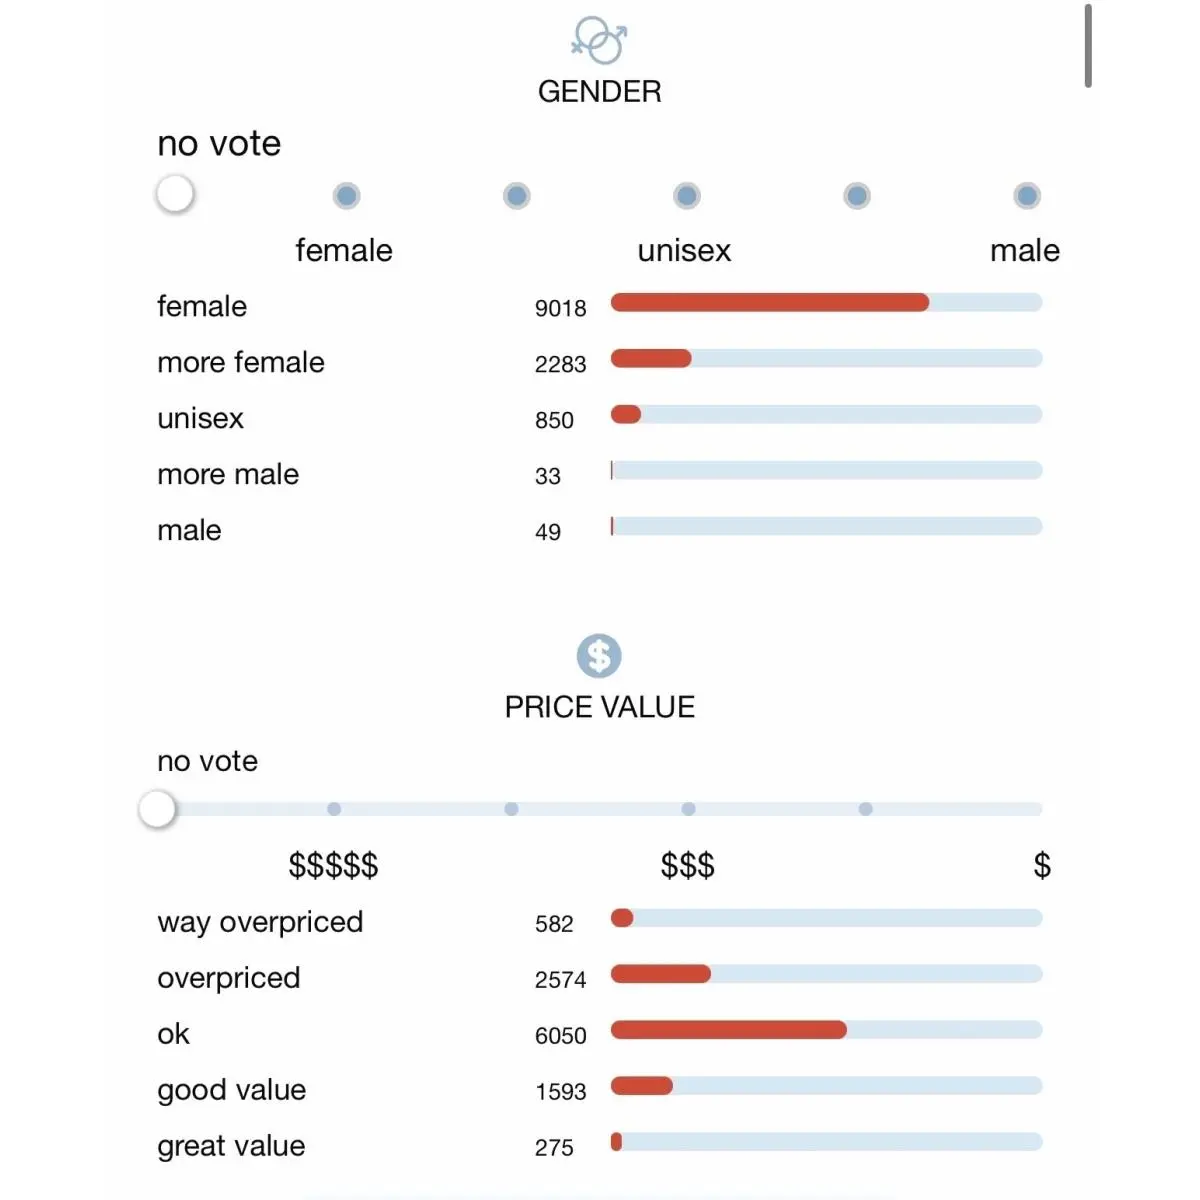Click the gender no vote white knob
1200x1200 pixels.
(x=175, y=193)
